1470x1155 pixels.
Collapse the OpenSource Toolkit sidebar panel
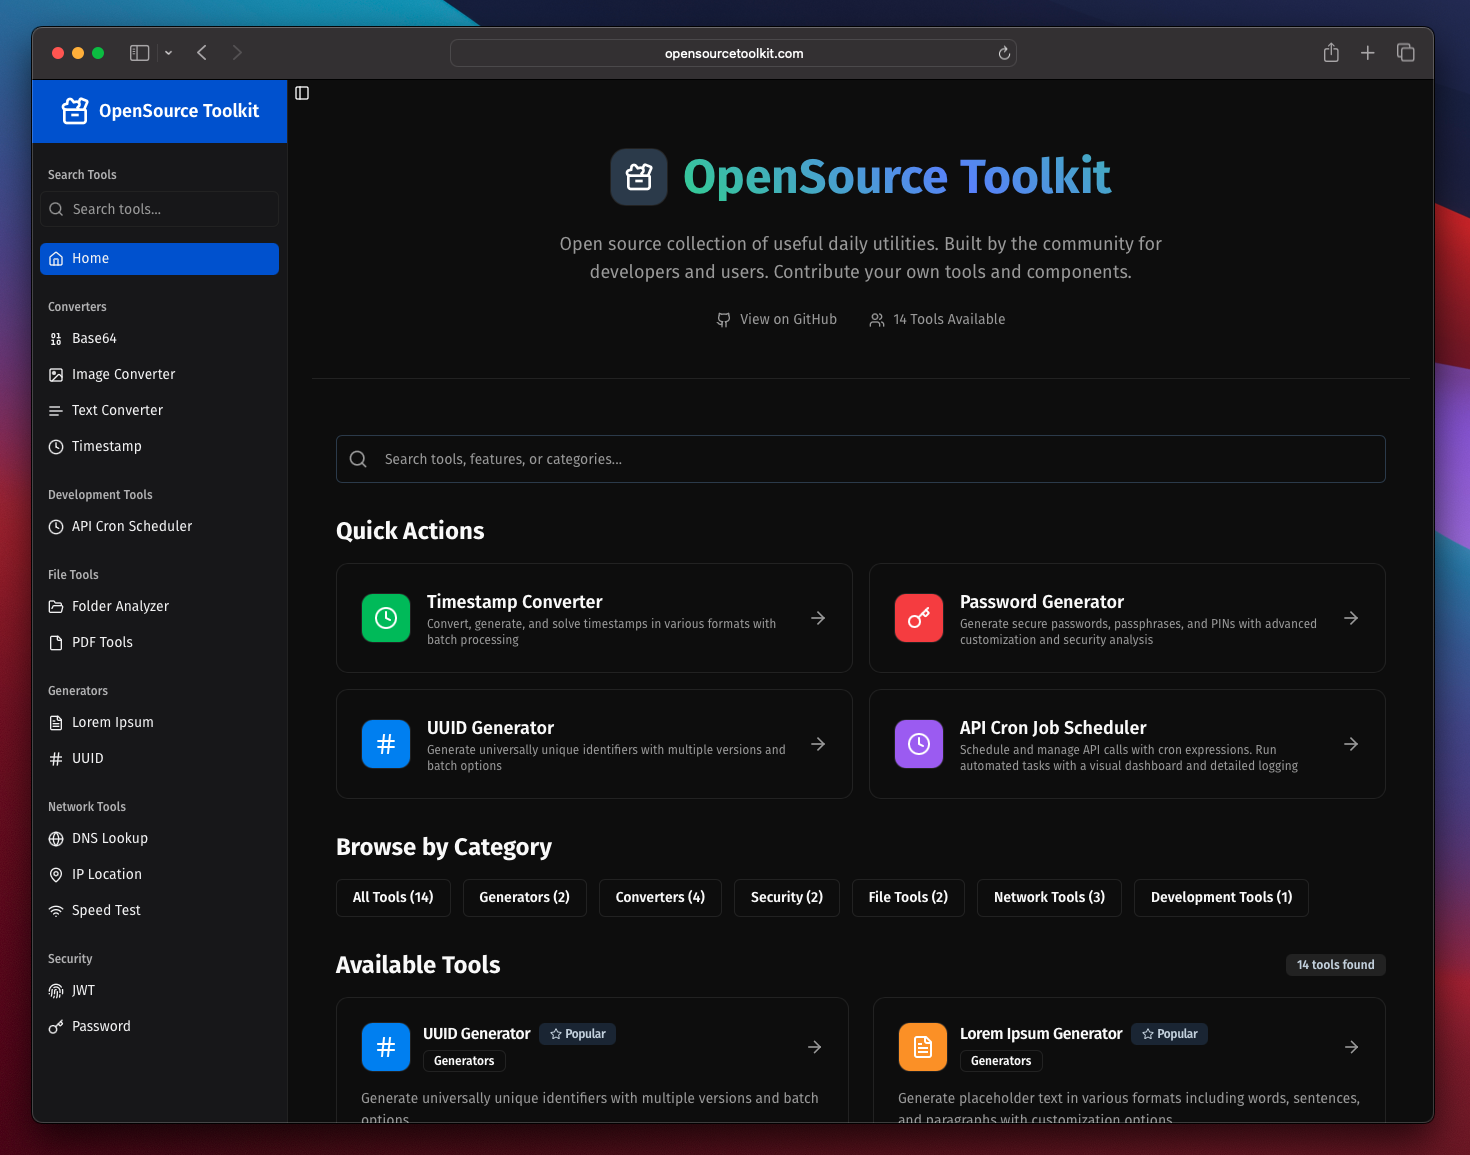[302, 92]
